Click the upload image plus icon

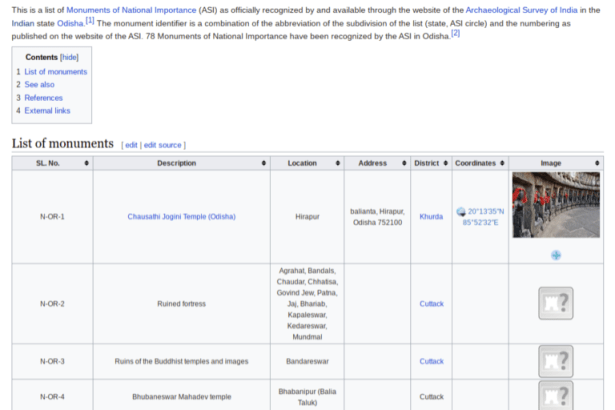[556, 254]
